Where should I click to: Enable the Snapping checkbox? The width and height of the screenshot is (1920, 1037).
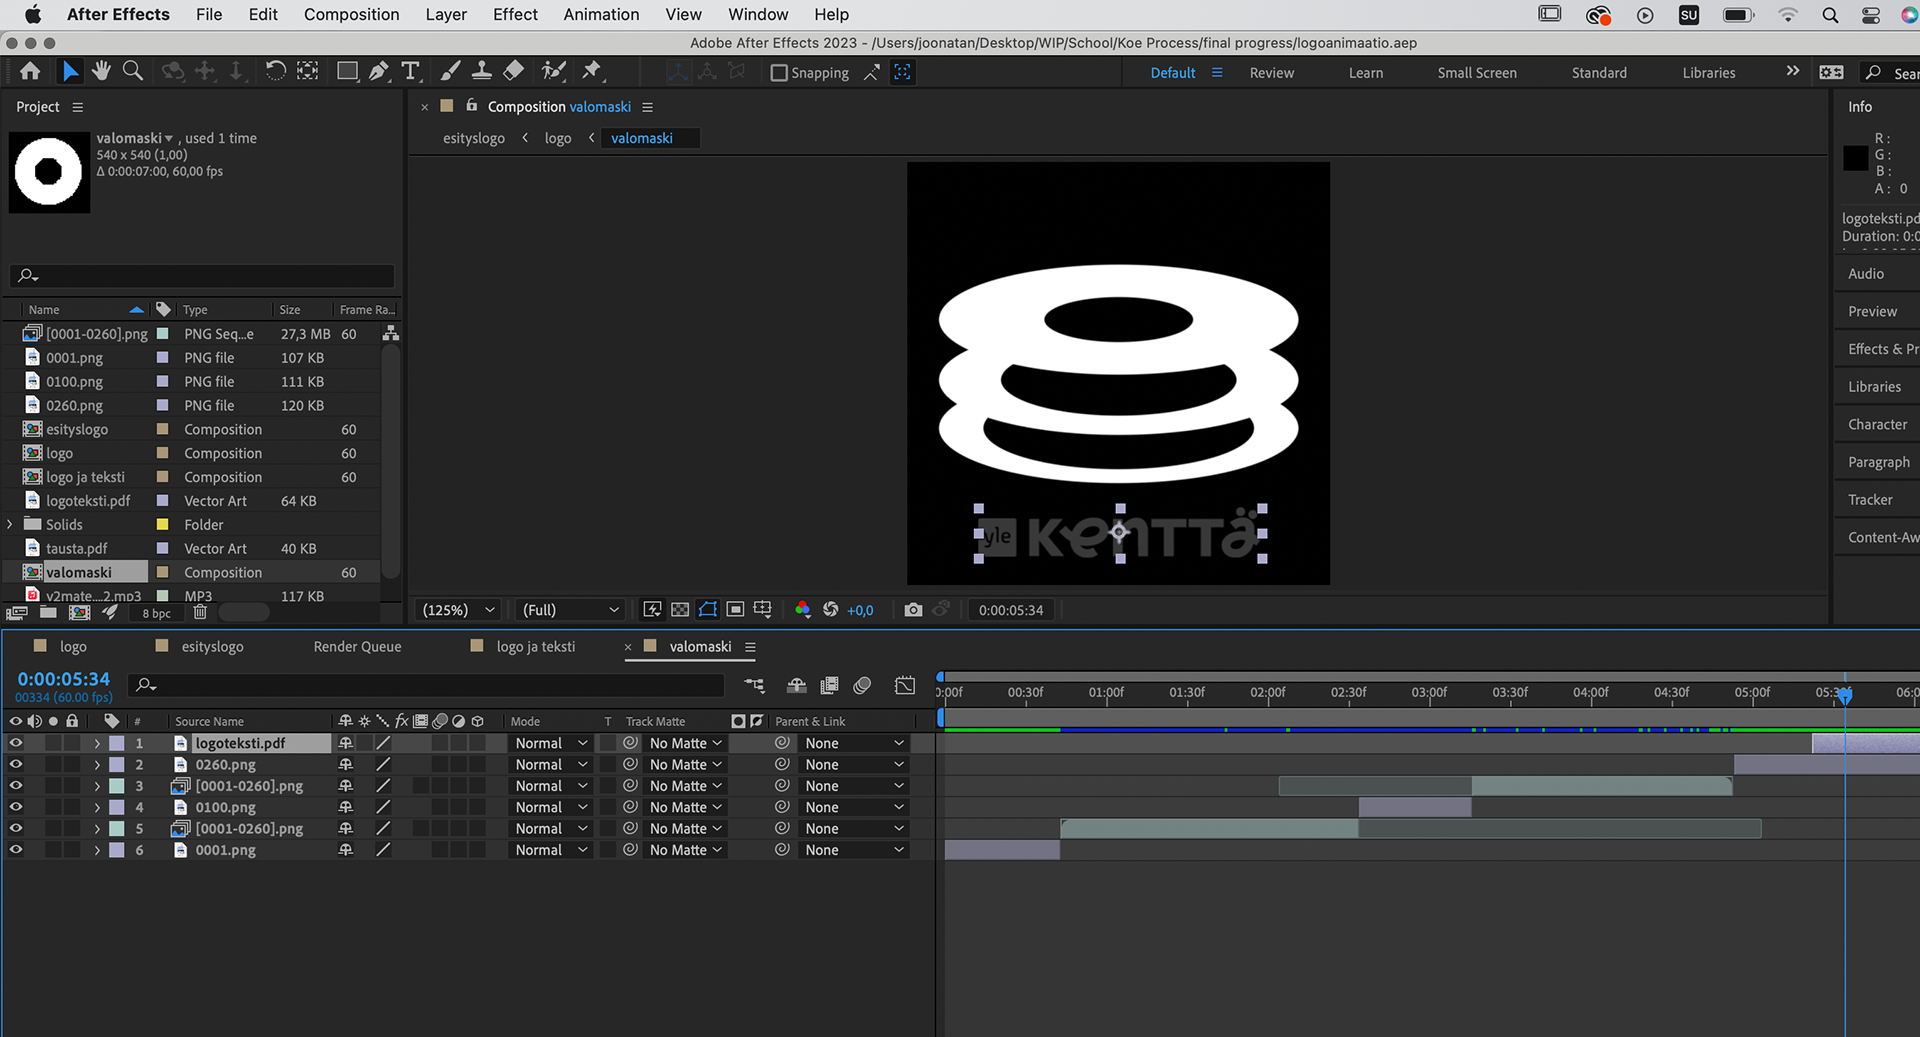click(779, 73)
